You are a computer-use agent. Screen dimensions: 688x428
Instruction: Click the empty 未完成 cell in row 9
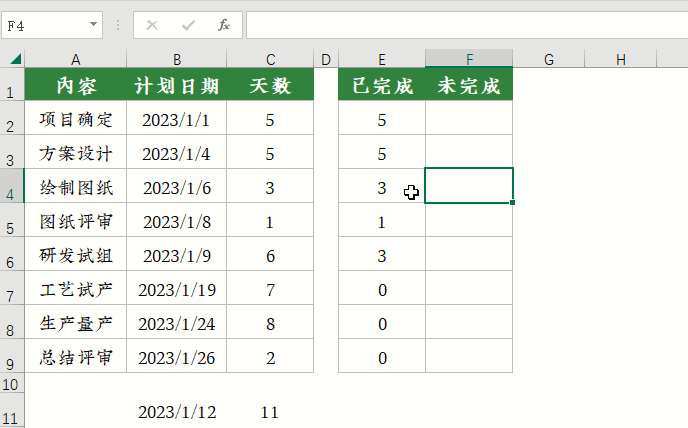(x=469, y=356)
